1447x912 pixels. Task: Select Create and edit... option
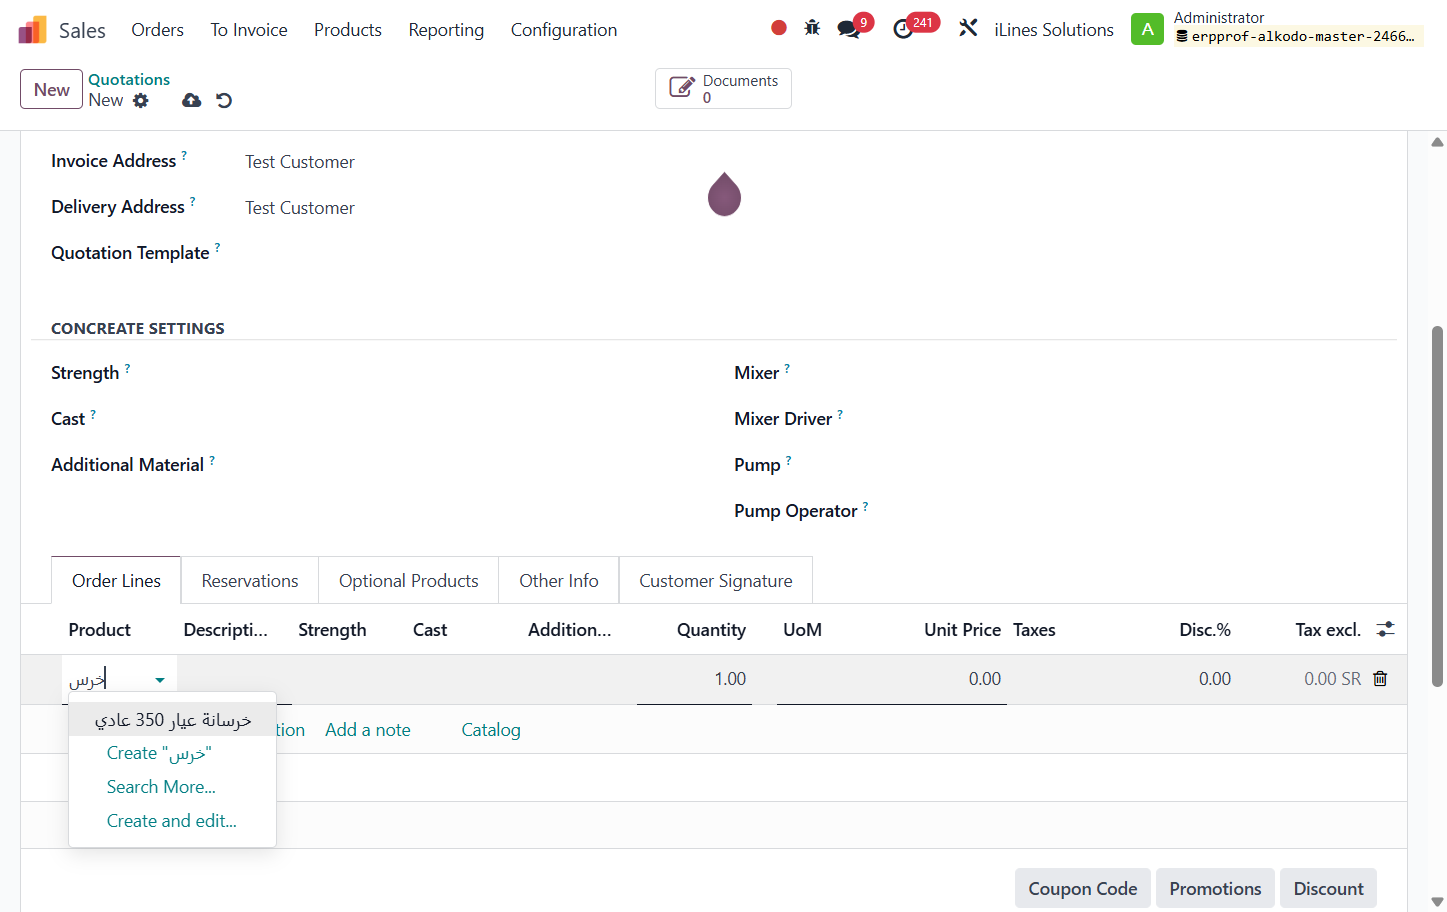172,821
